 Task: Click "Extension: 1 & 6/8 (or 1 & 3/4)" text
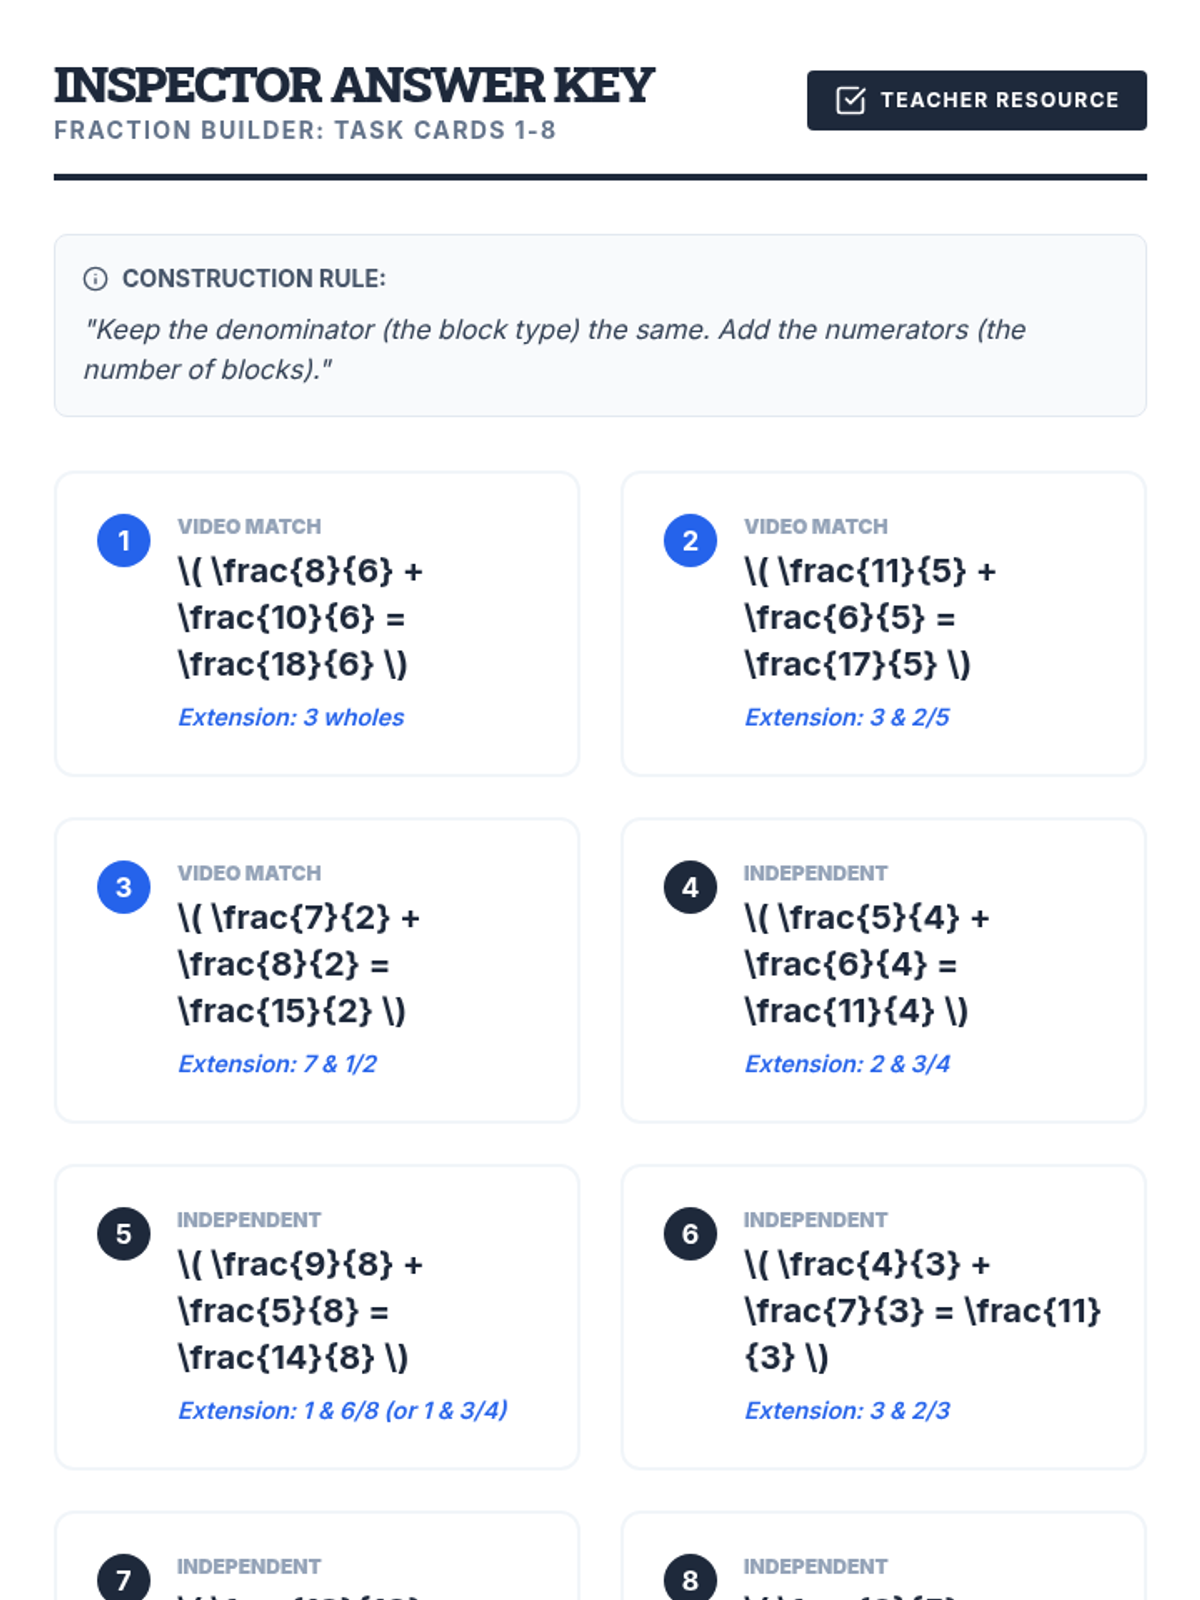pos(343,1410)
